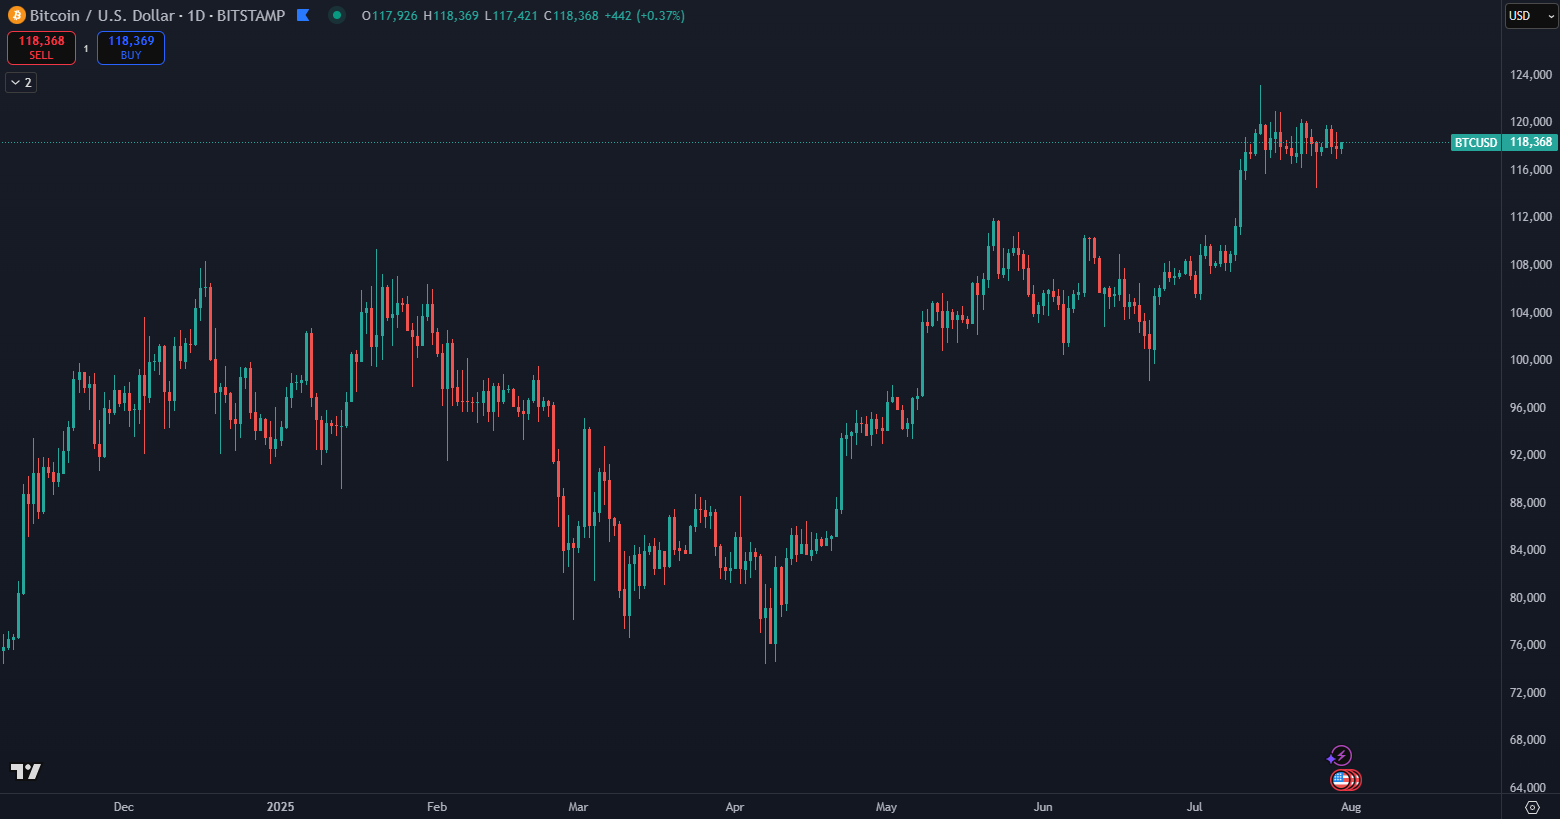The width and height of the screenshot is (1560, 819).
Task: Open chart settings gear on the axis corner
Action: click(1532, 807)
